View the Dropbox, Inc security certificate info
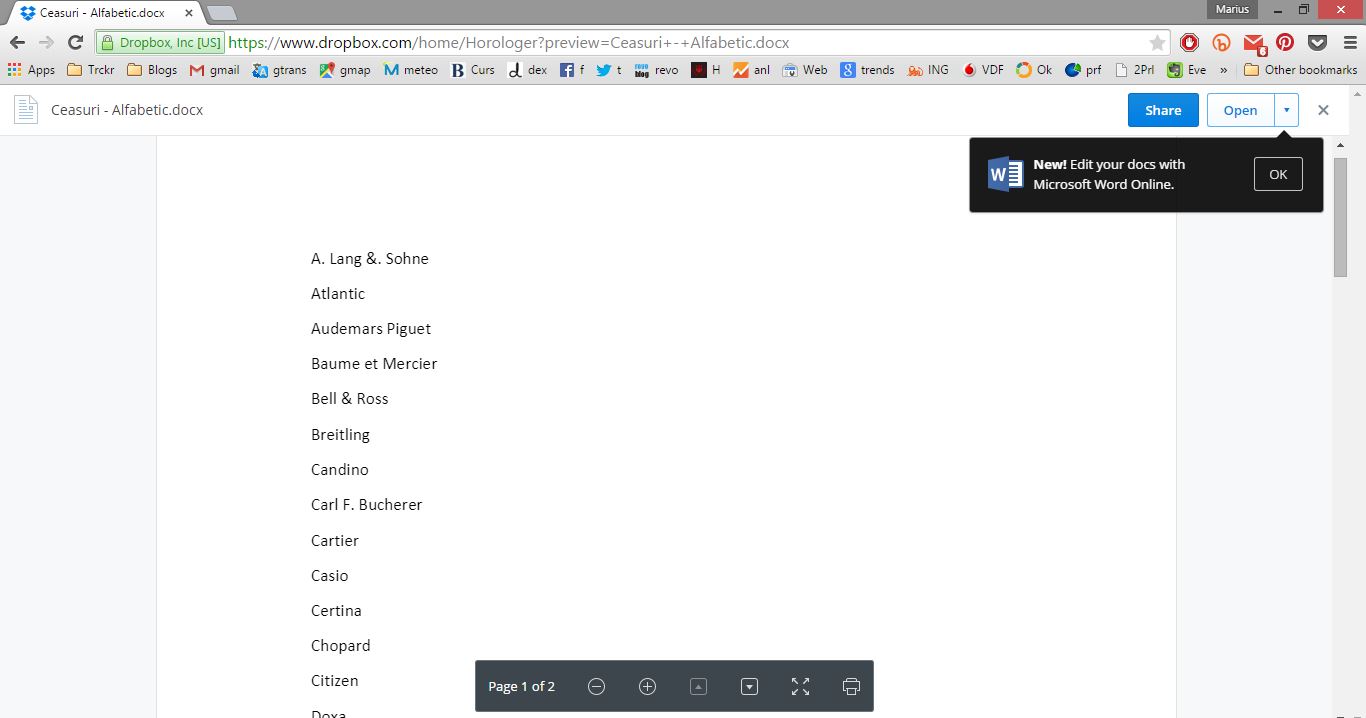The width and height of the screenshot is (1366, 718). 161,43
